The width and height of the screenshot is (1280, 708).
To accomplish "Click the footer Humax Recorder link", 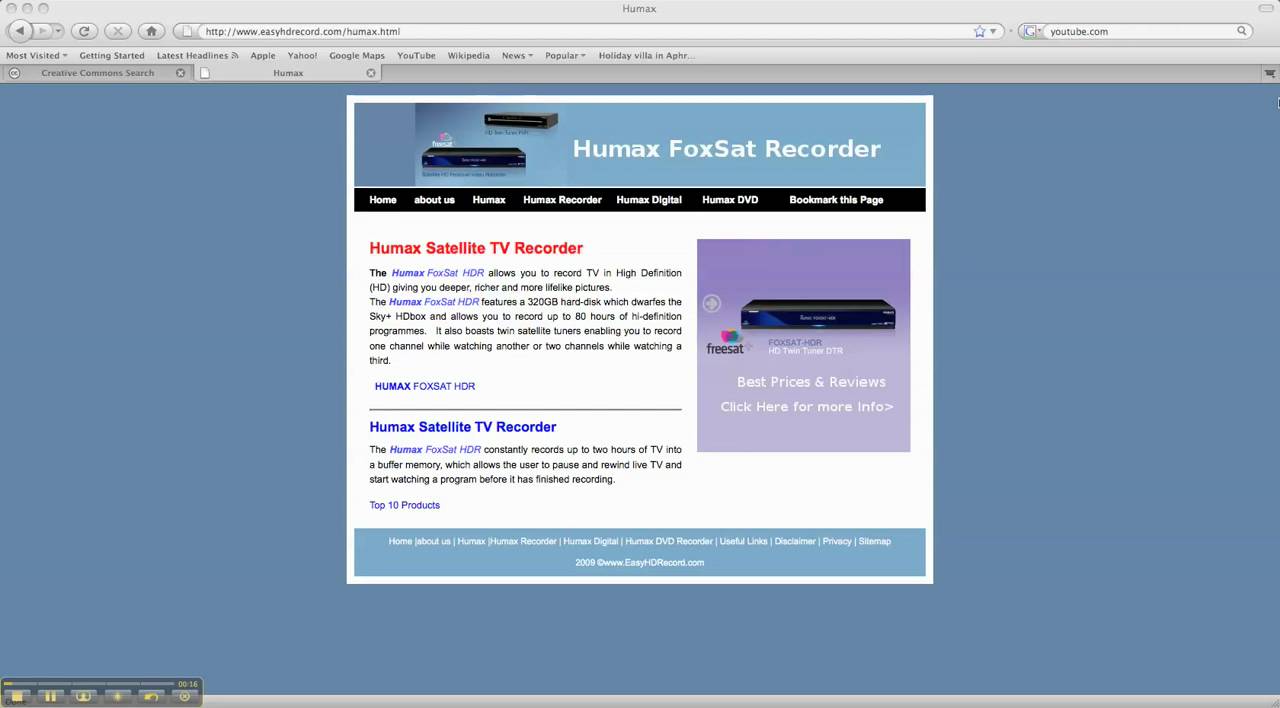I will [524, 541].
